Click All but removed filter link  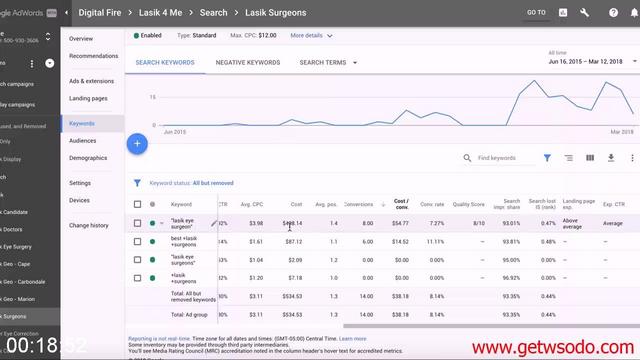click(x=213, y=183)
